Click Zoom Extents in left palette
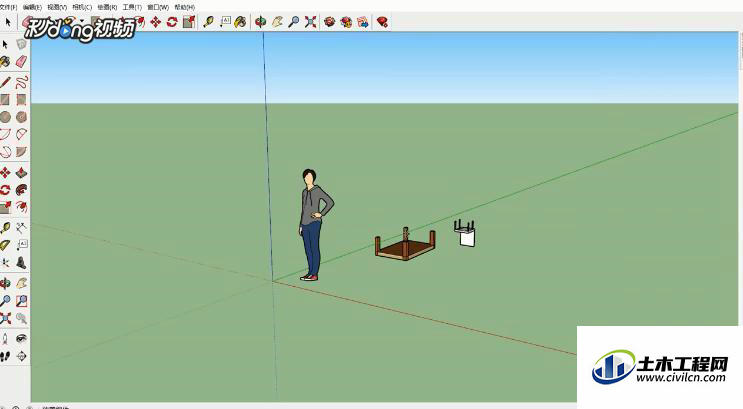The image size is (743, 409). [5, 318]
